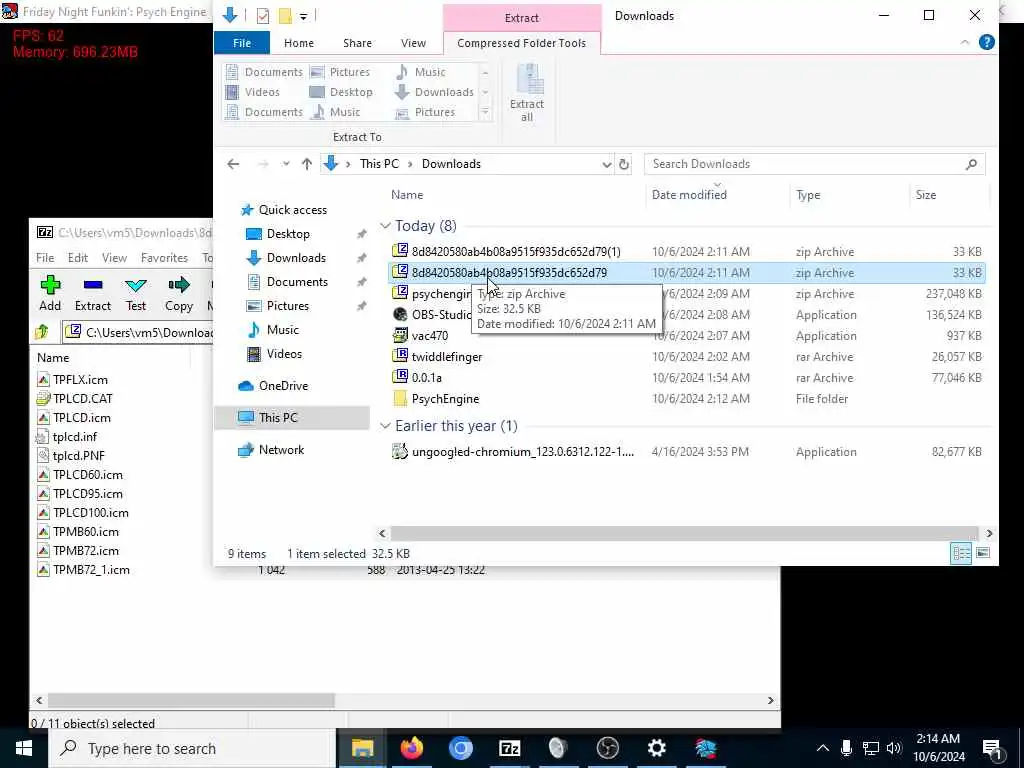Collapse the Today group
1024x768 pixels.
click(x=385, y=226)
